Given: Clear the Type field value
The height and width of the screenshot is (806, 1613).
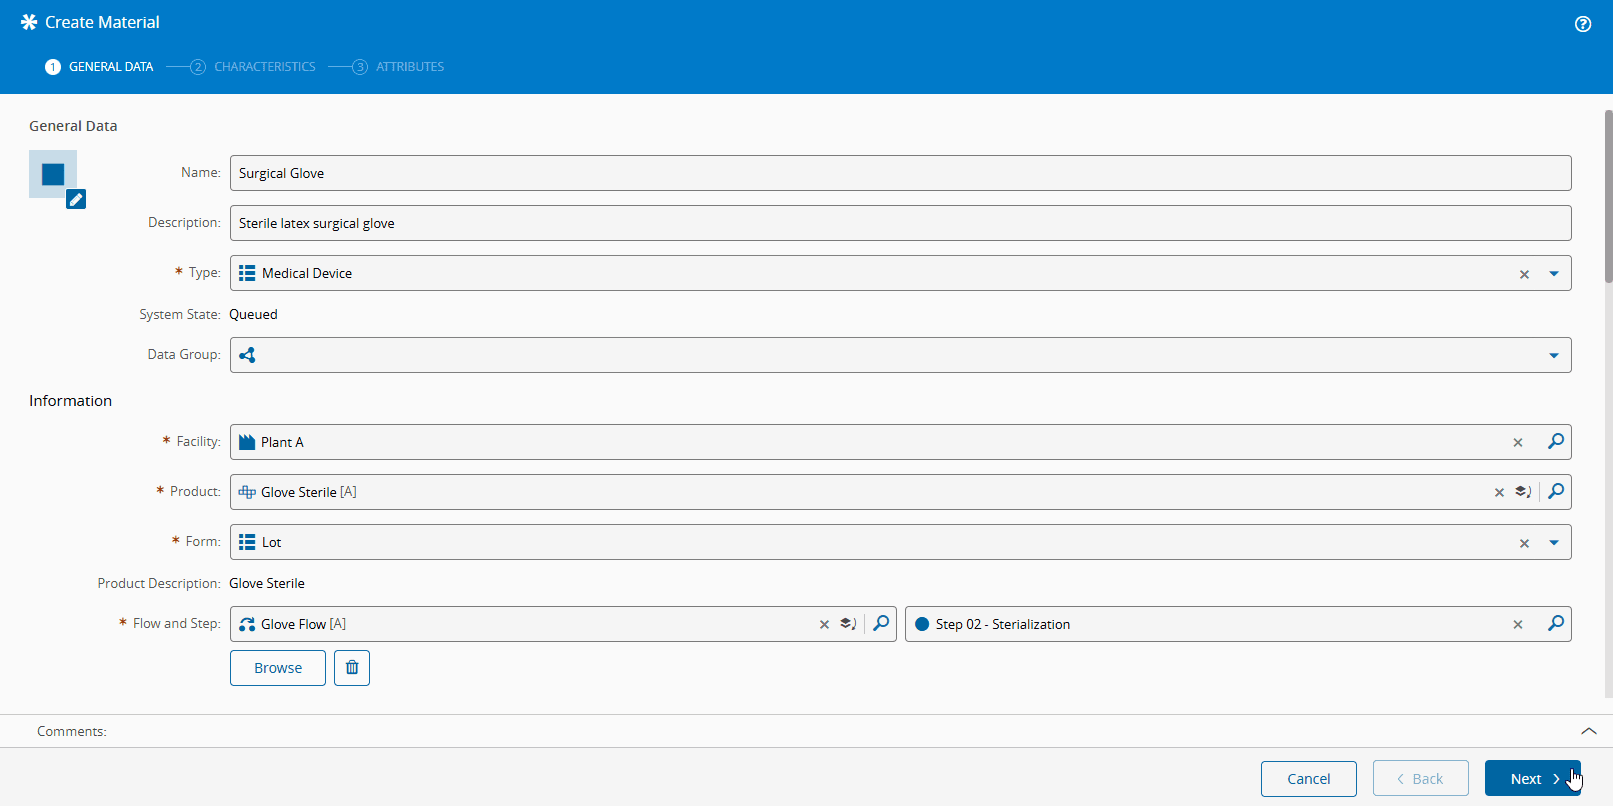Looking at the screenshot, I should [x=1524, y=274].
